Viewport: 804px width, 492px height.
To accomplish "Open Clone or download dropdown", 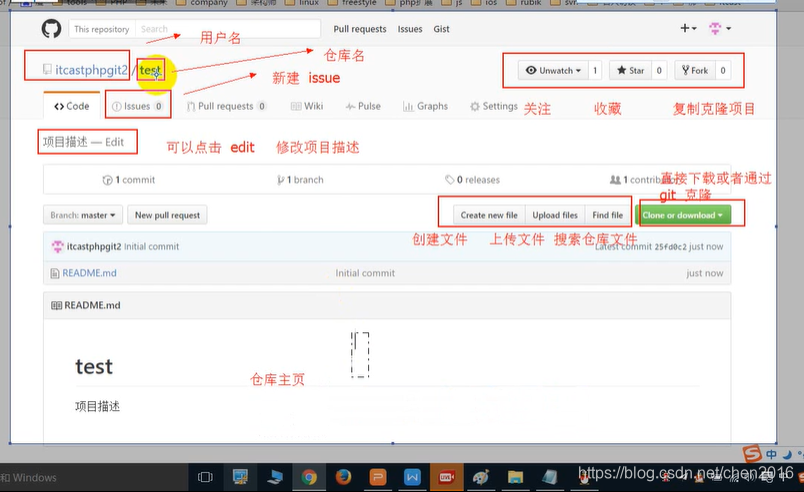I will 682,215.
